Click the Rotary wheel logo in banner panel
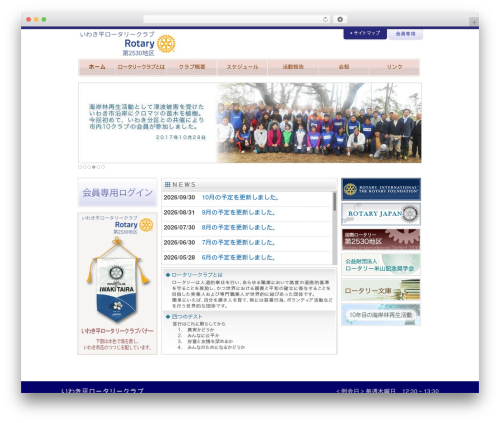The width and height of the screenshot is (500, 423). point(146,225)
